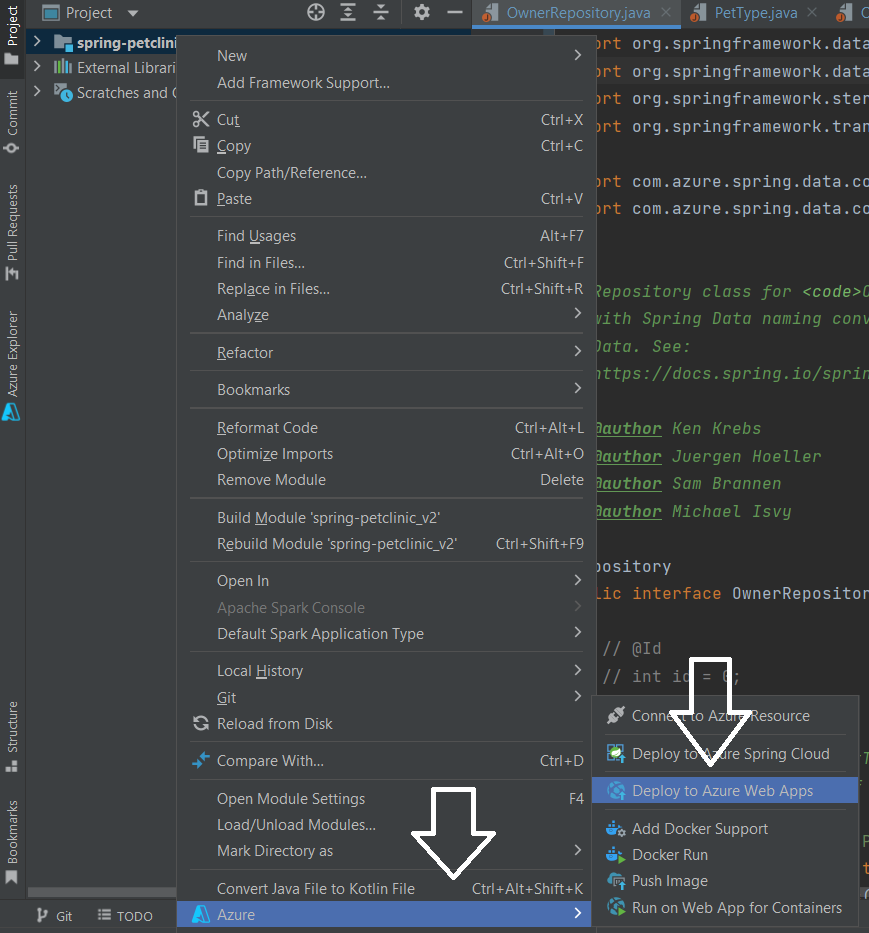869x933 pixels.
Task: Choose Build Module 'spring-petclinic_v2'
Action: pos(386,517)
